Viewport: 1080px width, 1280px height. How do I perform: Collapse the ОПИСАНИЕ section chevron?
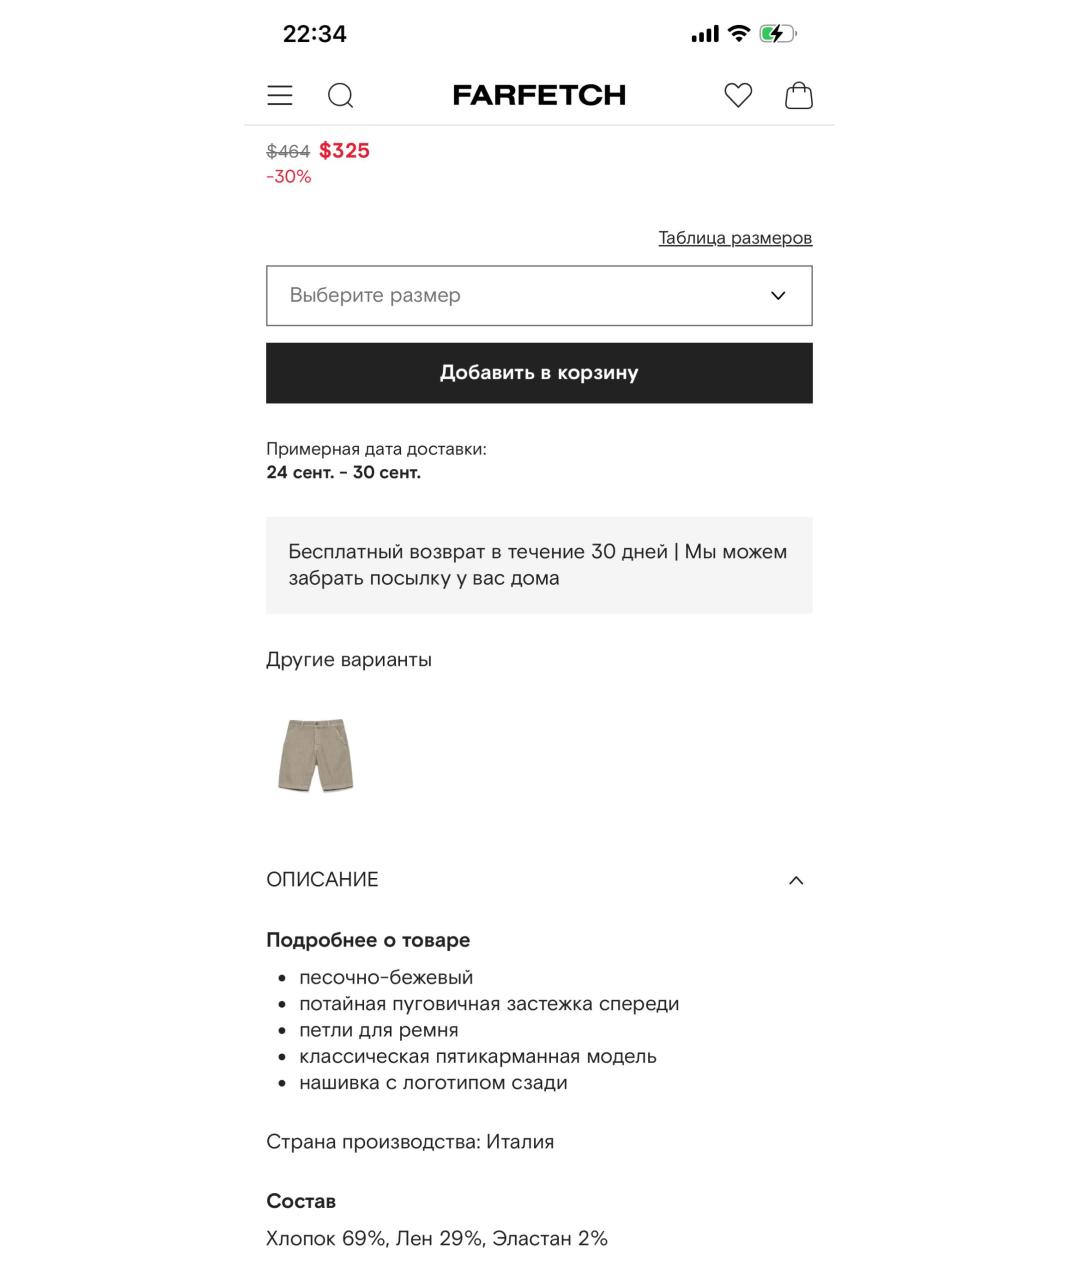(x=796, y=880)
